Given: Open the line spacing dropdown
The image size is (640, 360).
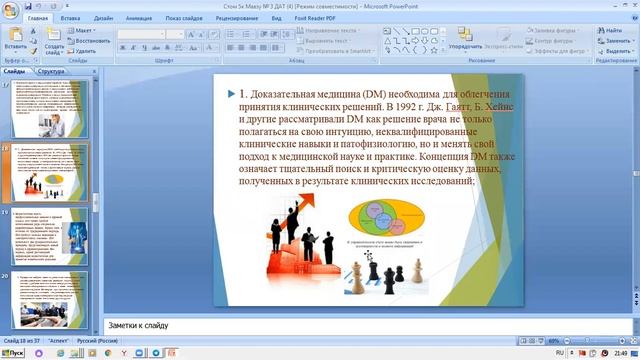Looking at the screenshot, I should click(288, 34).
